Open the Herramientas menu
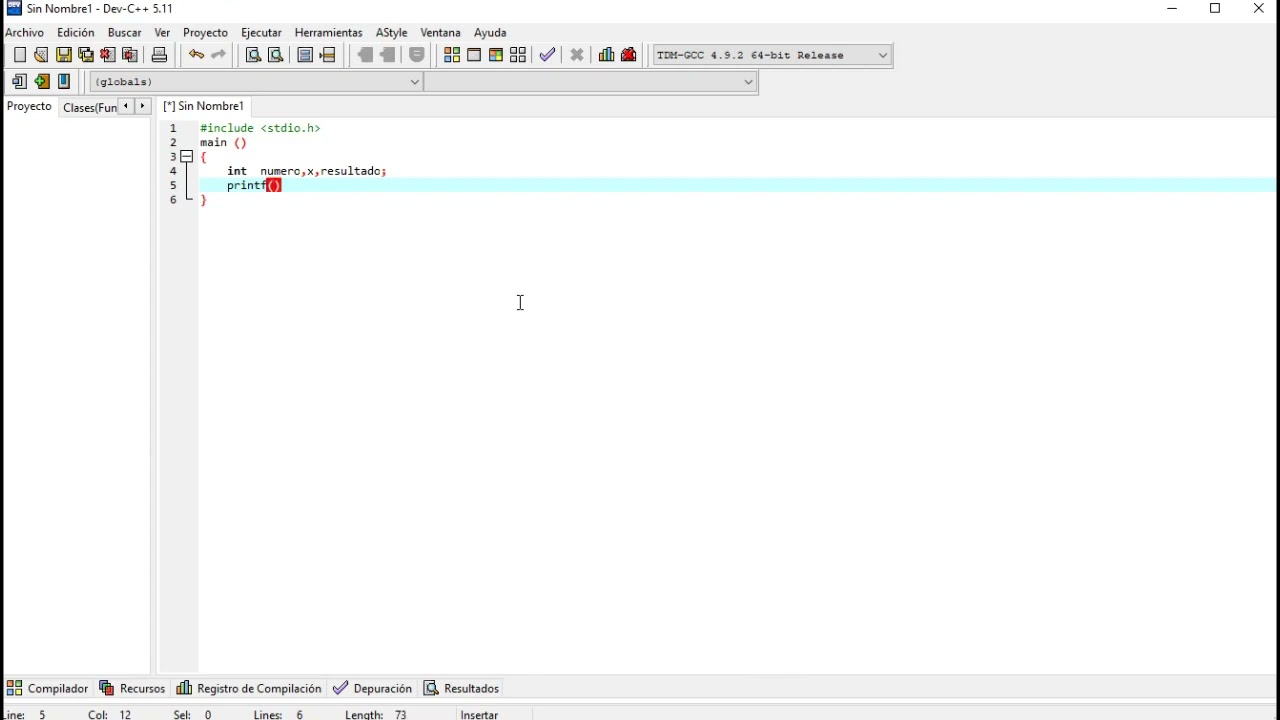 pyautogui.click(x=328, y=33)
